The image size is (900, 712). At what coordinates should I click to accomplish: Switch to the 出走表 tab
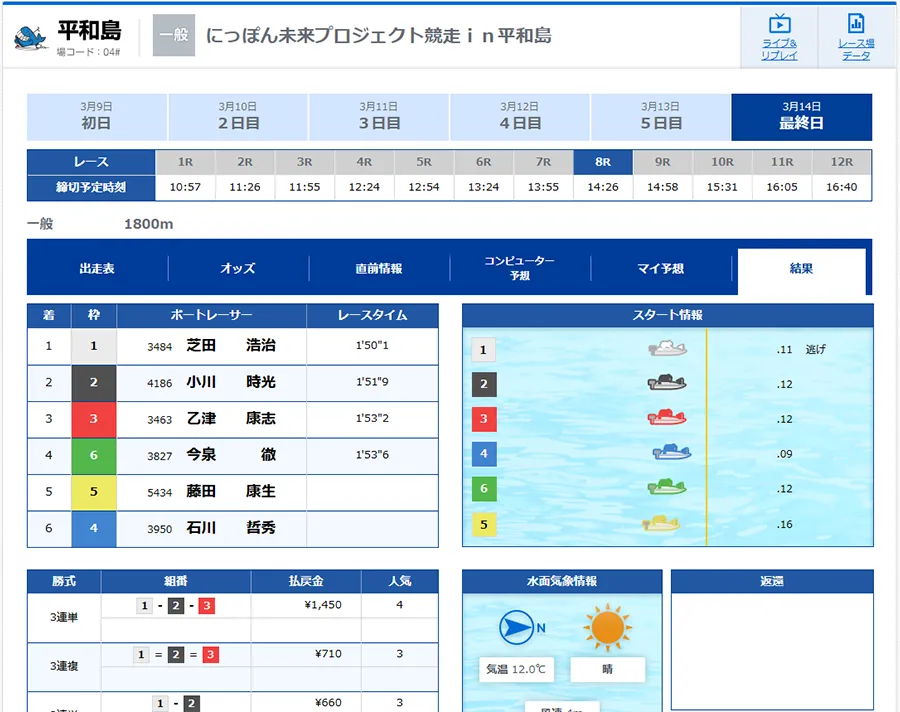click(x=97, y=269)
